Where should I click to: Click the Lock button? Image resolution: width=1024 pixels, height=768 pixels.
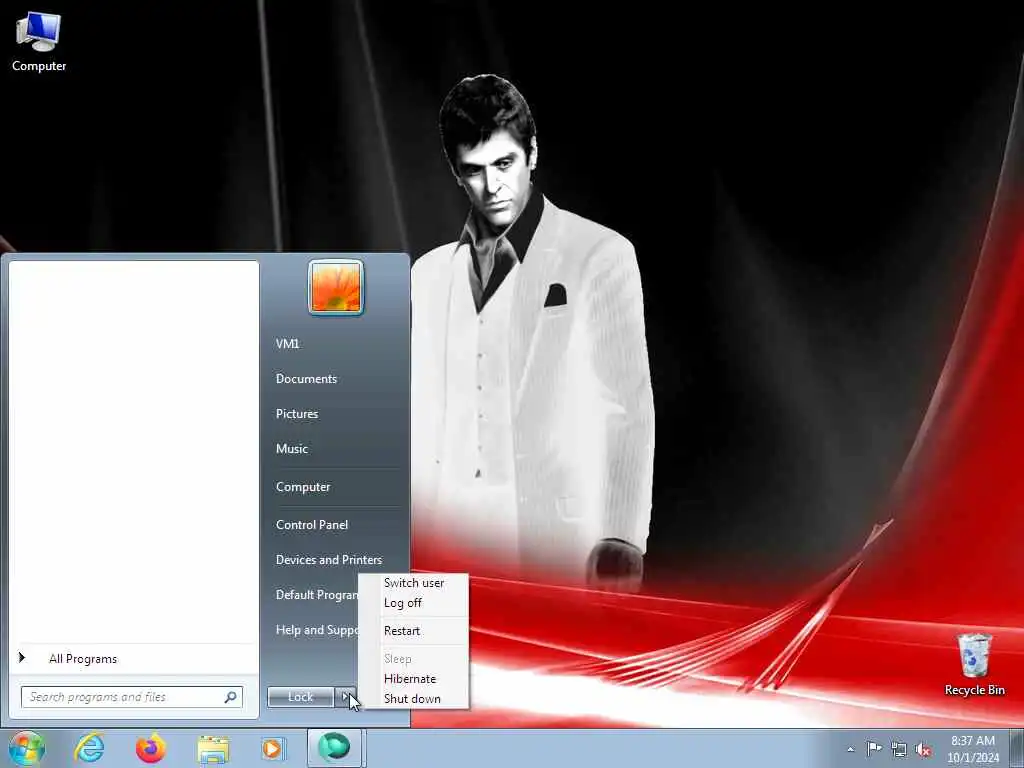(300, 697)
